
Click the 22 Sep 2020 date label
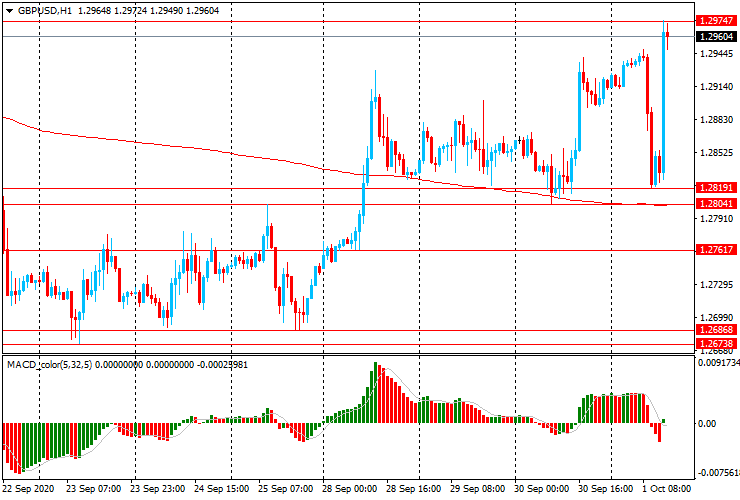point(29,490)
